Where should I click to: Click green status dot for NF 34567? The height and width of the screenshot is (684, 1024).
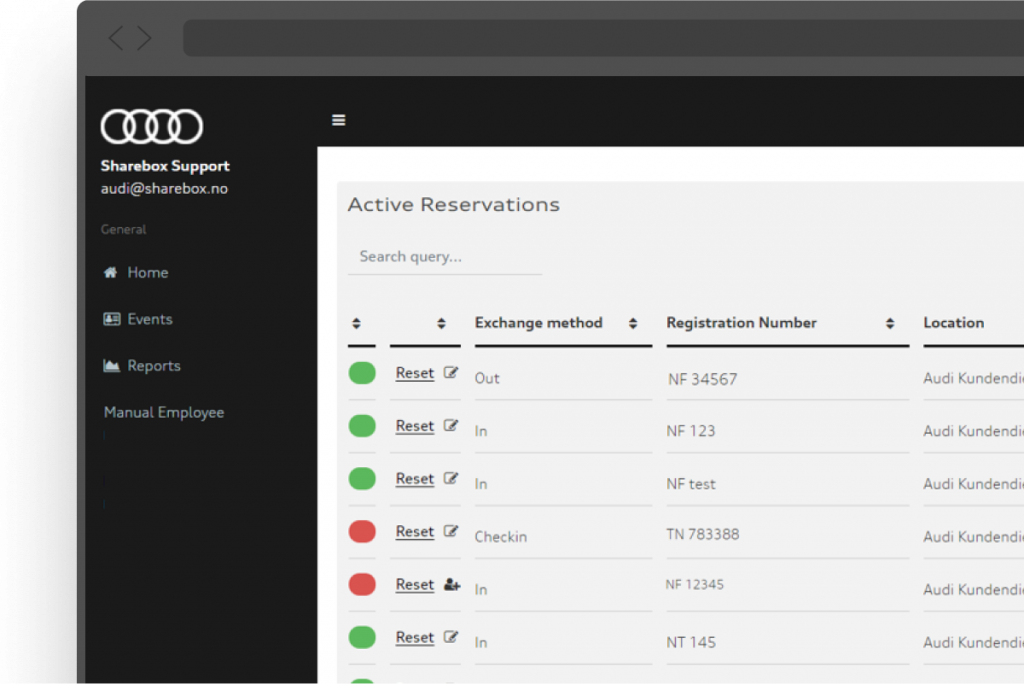[x=362, y=373]
